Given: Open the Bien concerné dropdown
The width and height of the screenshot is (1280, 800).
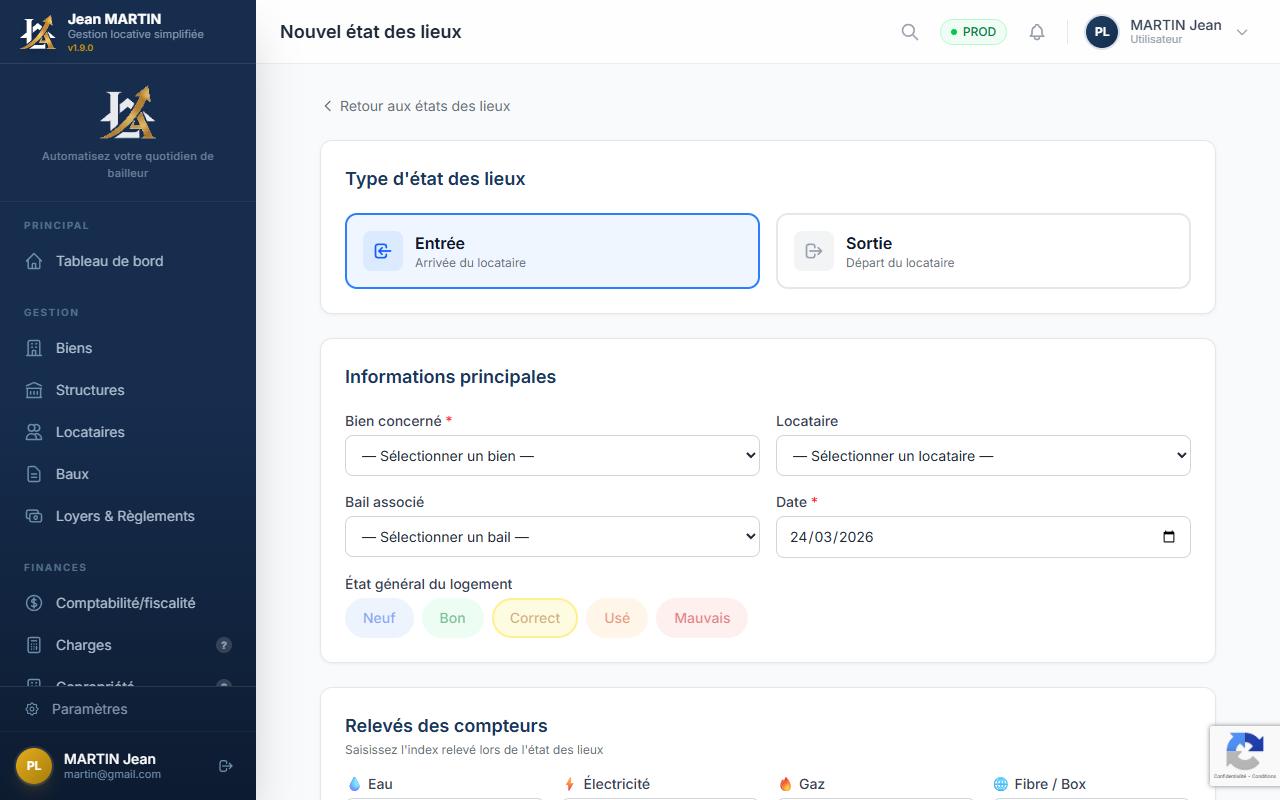Looking at the screenshot, I should (552, 456).
